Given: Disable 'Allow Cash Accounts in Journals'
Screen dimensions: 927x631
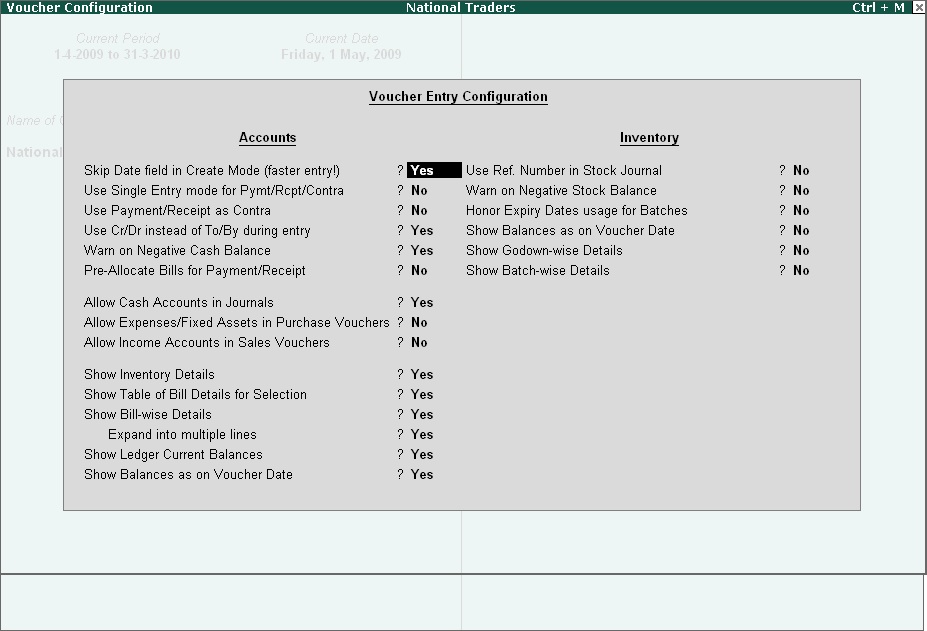Looking at the screenshot, I should 421,302.
